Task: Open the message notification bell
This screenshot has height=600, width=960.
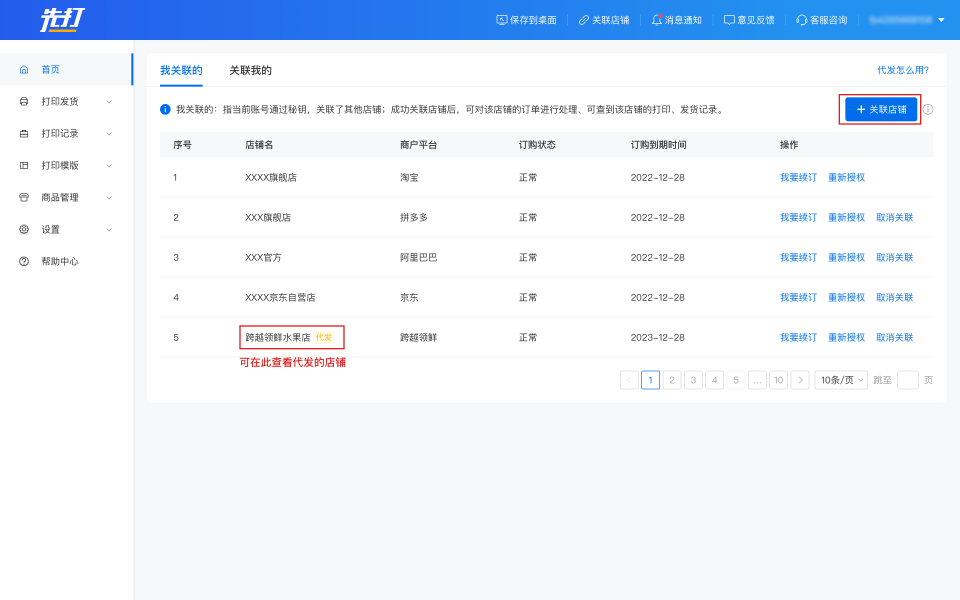Action: pos(657,20)
